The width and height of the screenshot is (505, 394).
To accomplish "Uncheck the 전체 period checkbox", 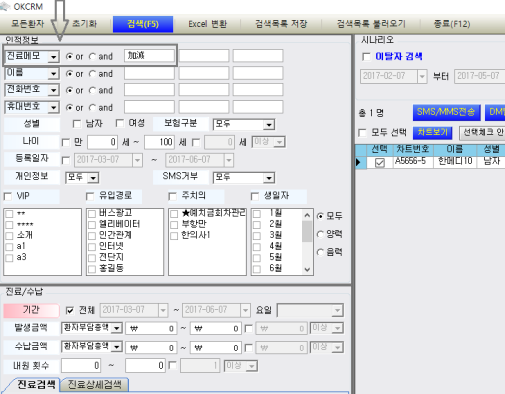I will tap(70, 311).
